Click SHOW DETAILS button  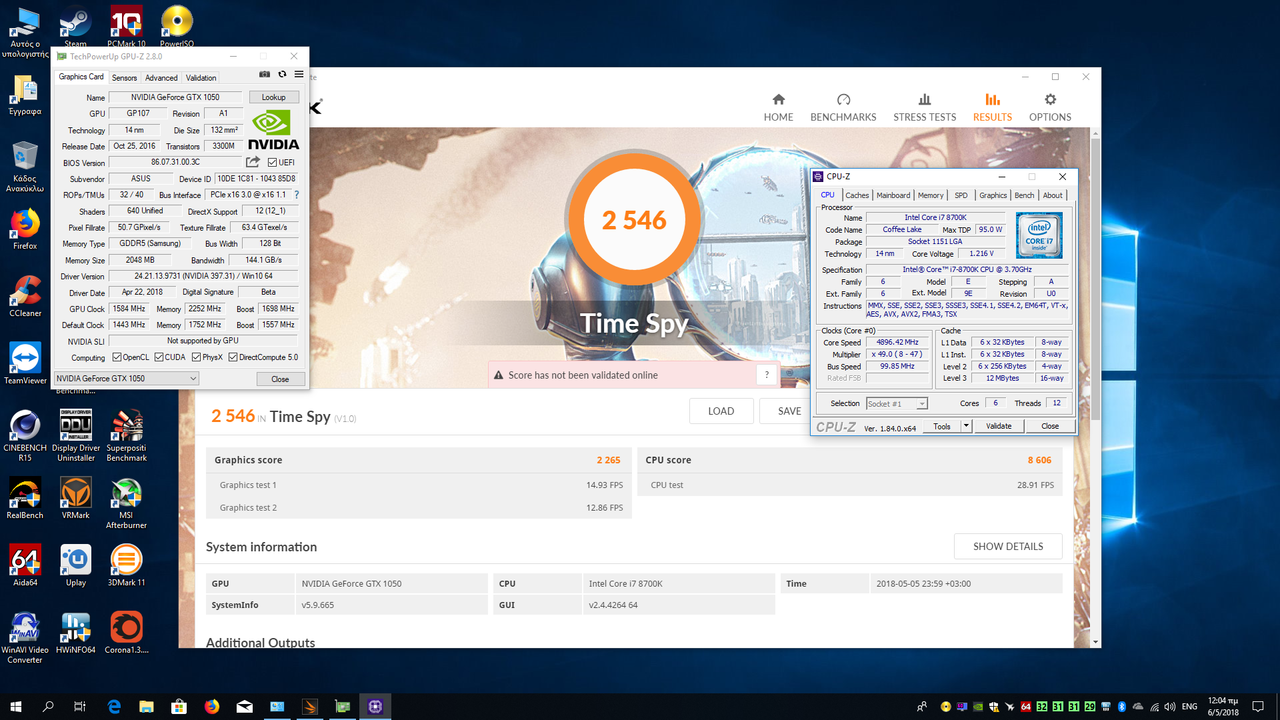tap(1008, 546)
